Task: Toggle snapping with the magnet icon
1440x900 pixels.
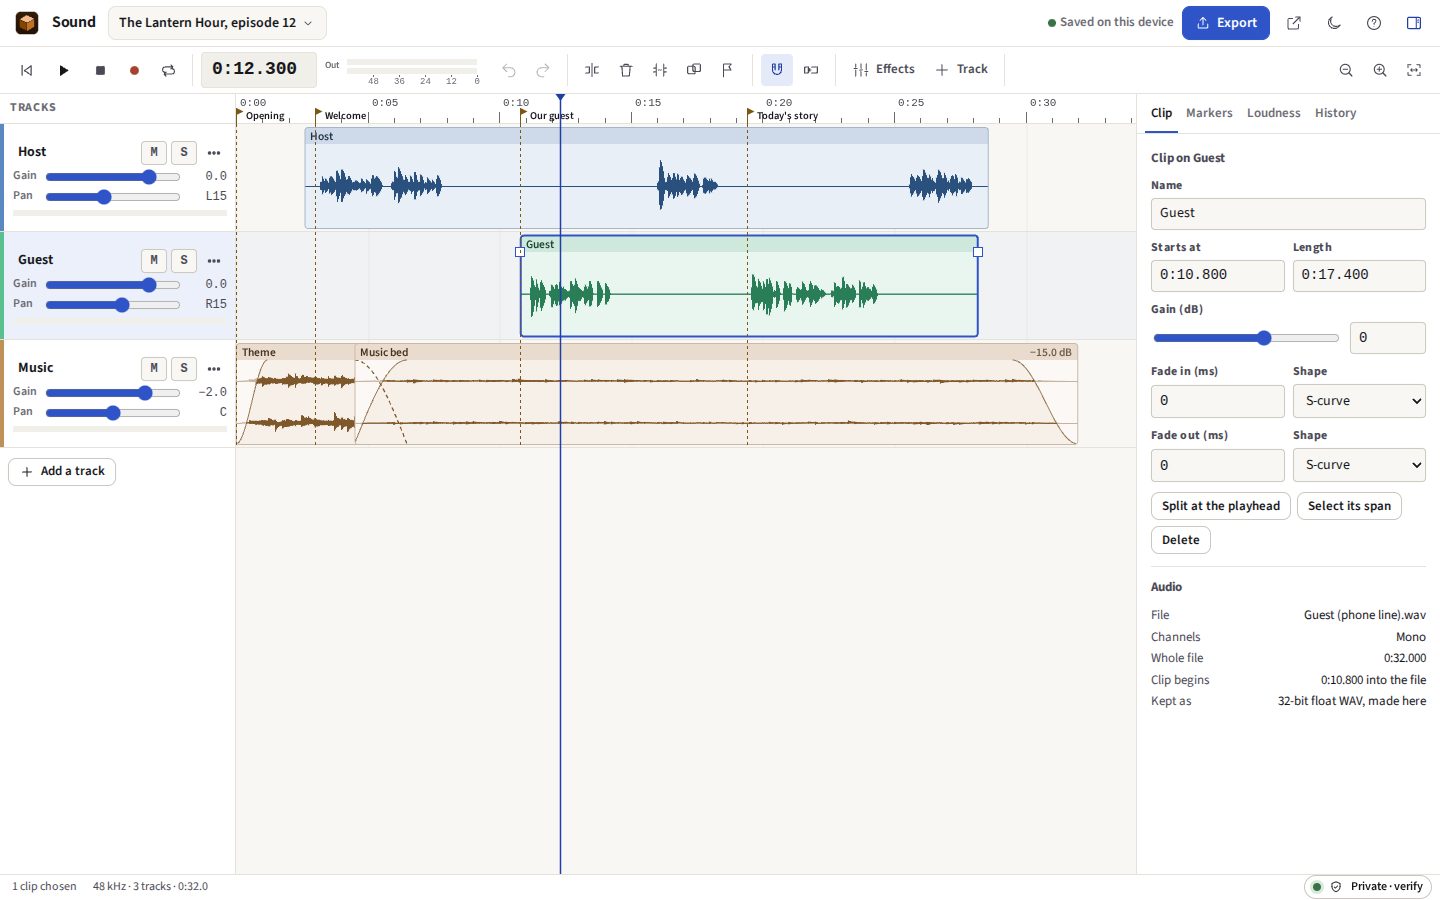Action: click(777, 70)
